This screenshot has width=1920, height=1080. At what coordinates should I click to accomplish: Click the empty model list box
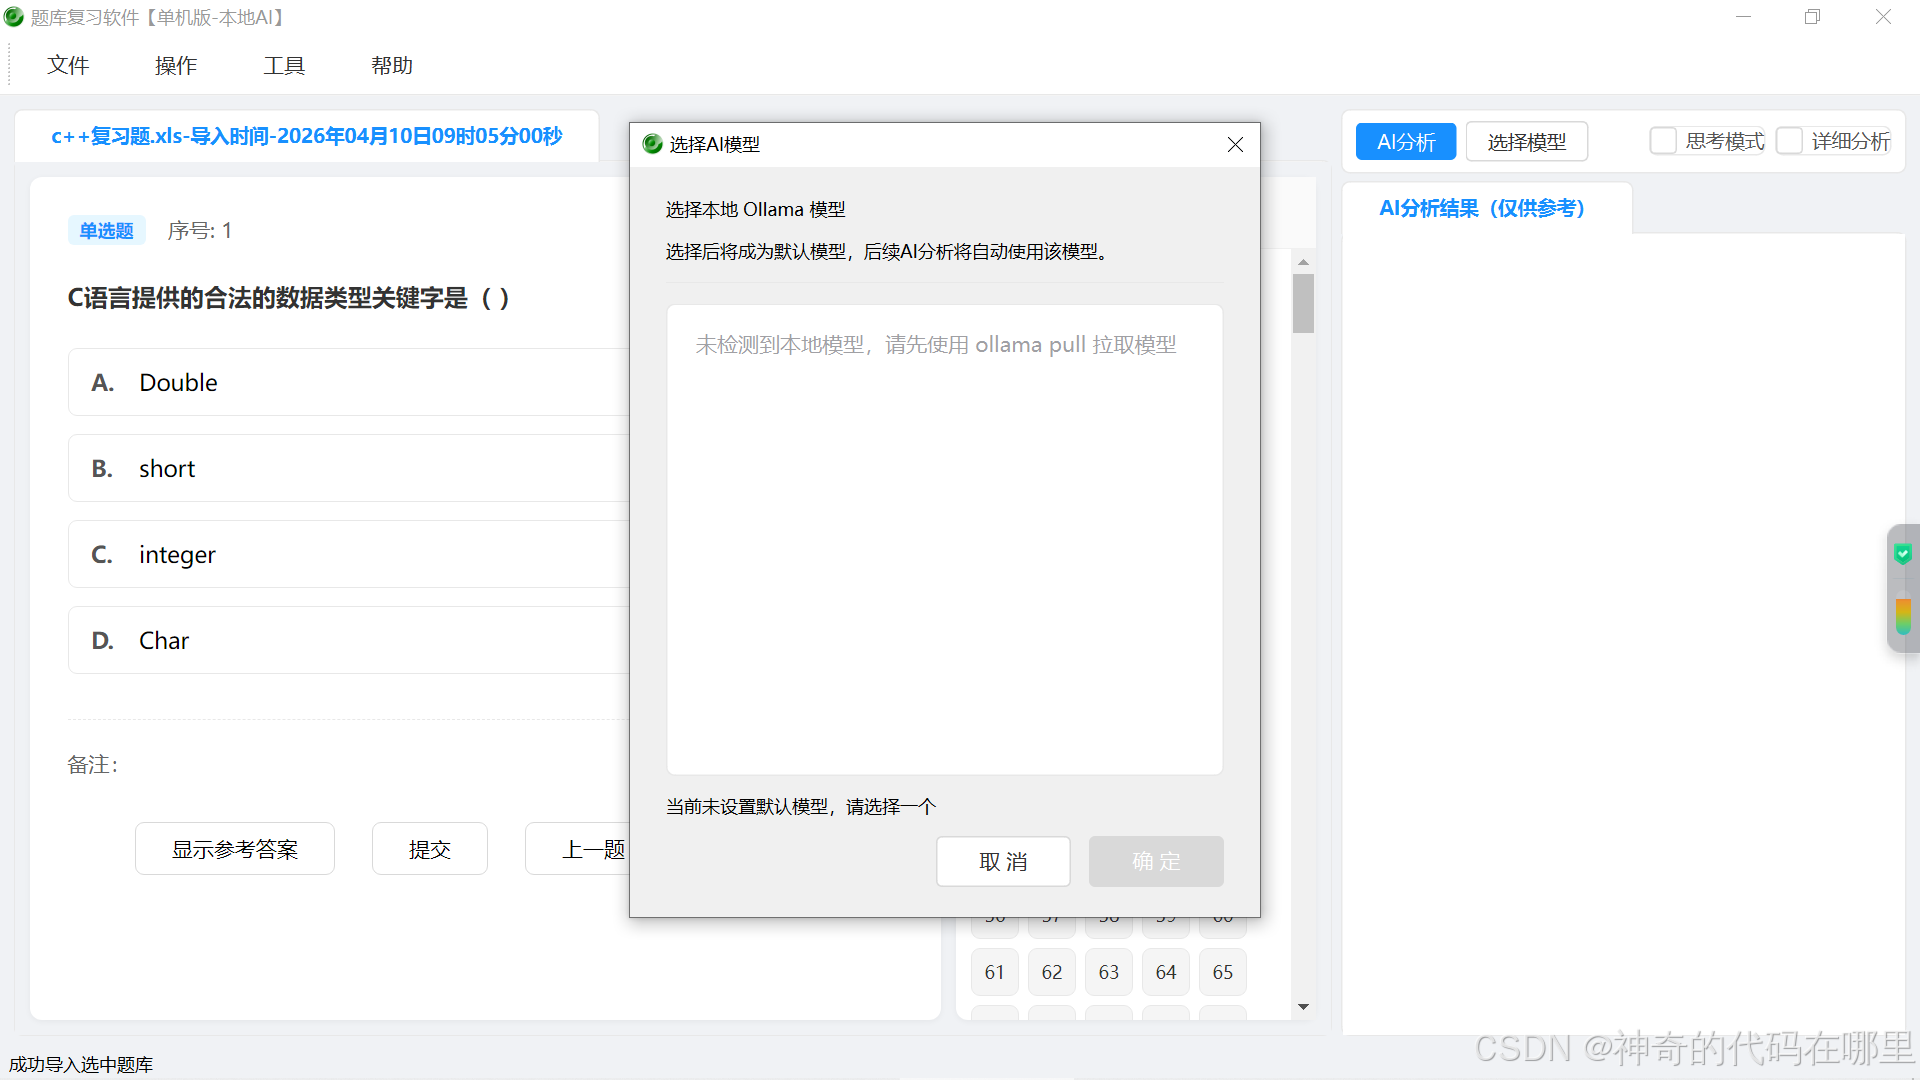point(944,540)
